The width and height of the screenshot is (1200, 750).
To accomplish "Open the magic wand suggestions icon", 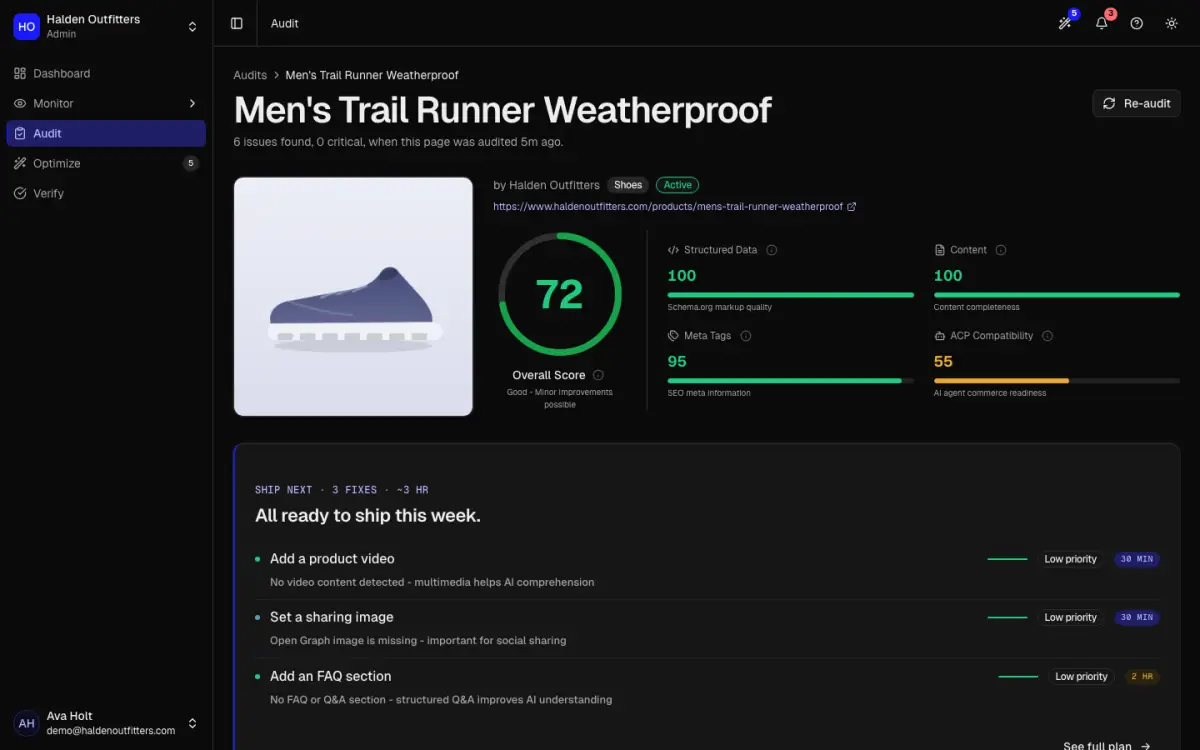I will pyautogui.click(x=1066, y=23).
